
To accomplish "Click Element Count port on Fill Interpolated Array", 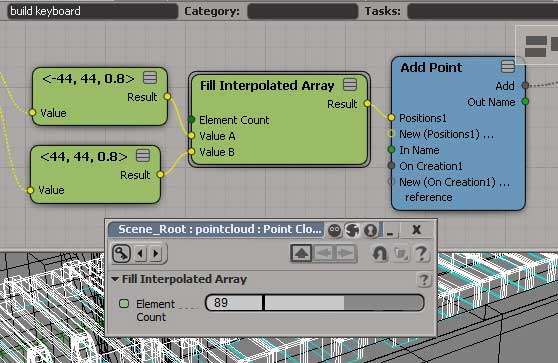I will click(191, 119).
